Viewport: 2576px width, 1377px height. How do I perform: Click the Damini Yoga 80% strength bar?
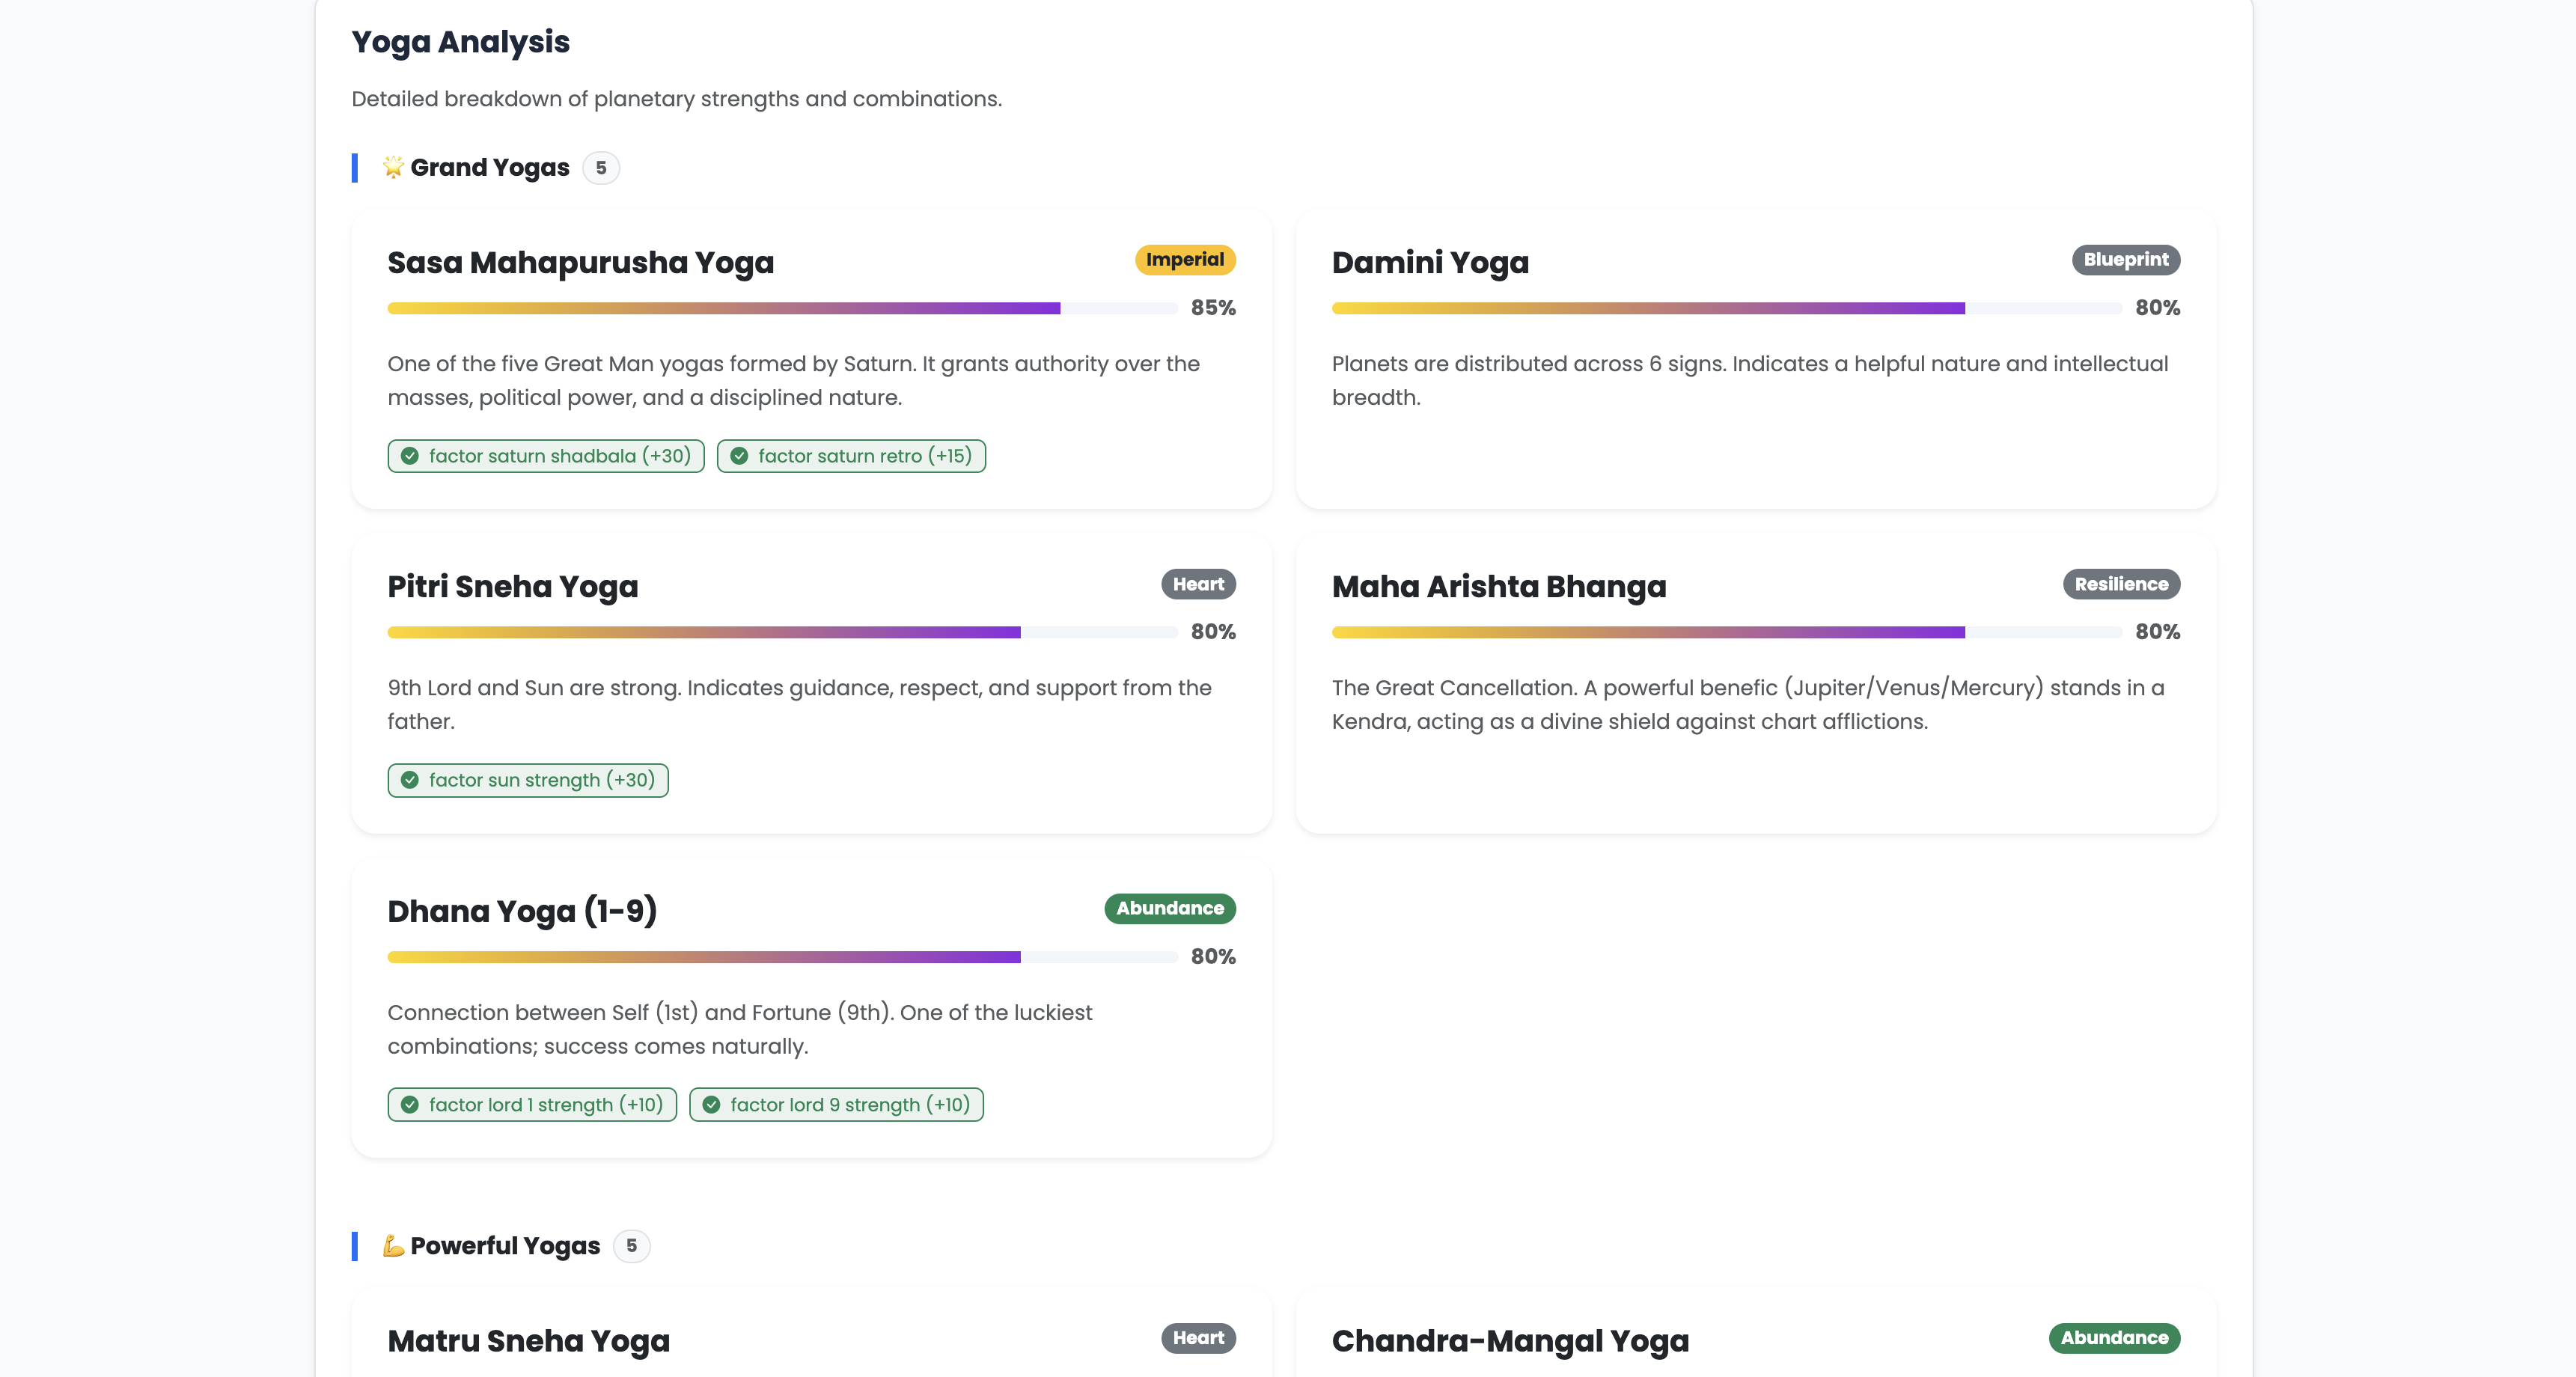click(x=1726, y=308)
